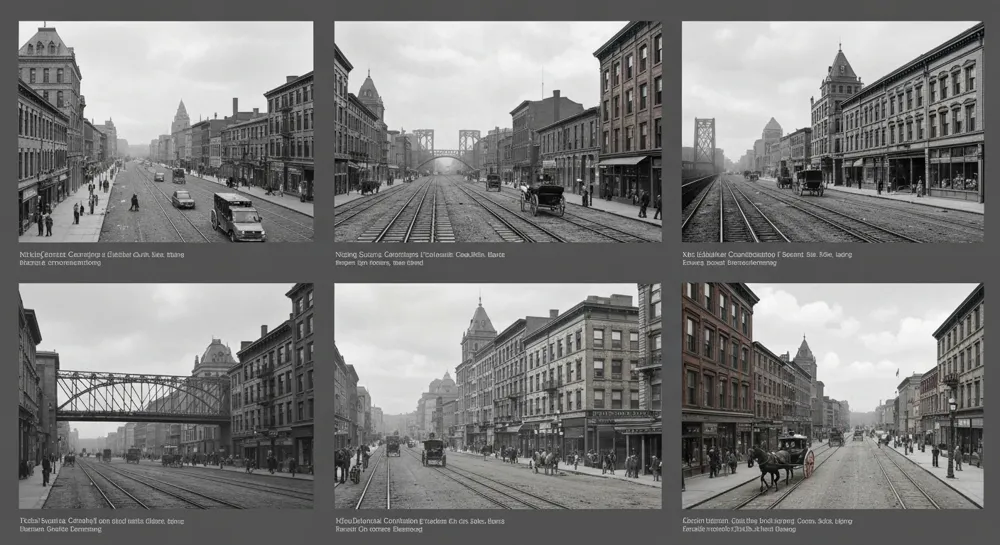Select the top-right photo with turreted corner building
The image size is (1000, 545).
(832, 132)
